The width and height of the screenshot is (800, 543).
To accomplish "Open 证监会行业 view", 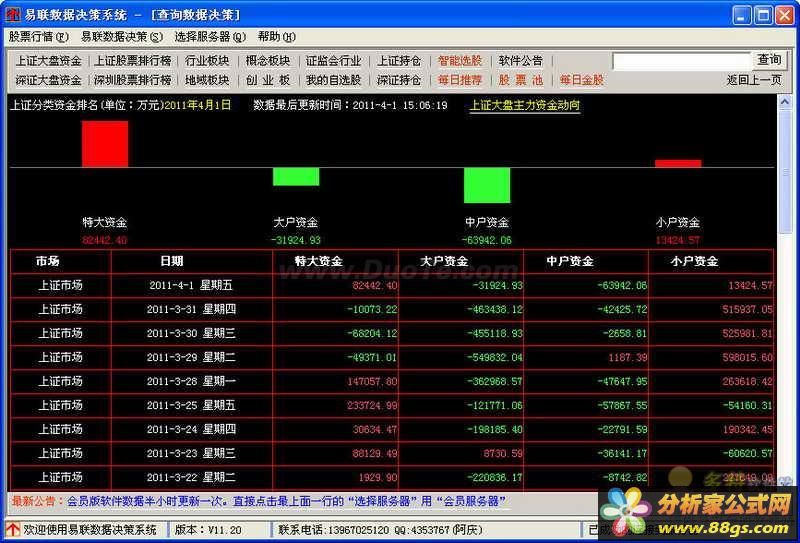I will coord(334,61).
